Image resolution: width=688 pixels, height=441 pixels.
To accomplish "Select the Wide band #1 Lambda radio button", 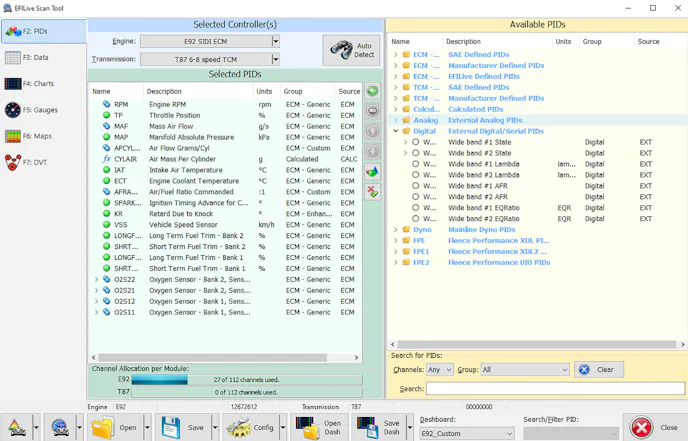I will coord(416,164).
